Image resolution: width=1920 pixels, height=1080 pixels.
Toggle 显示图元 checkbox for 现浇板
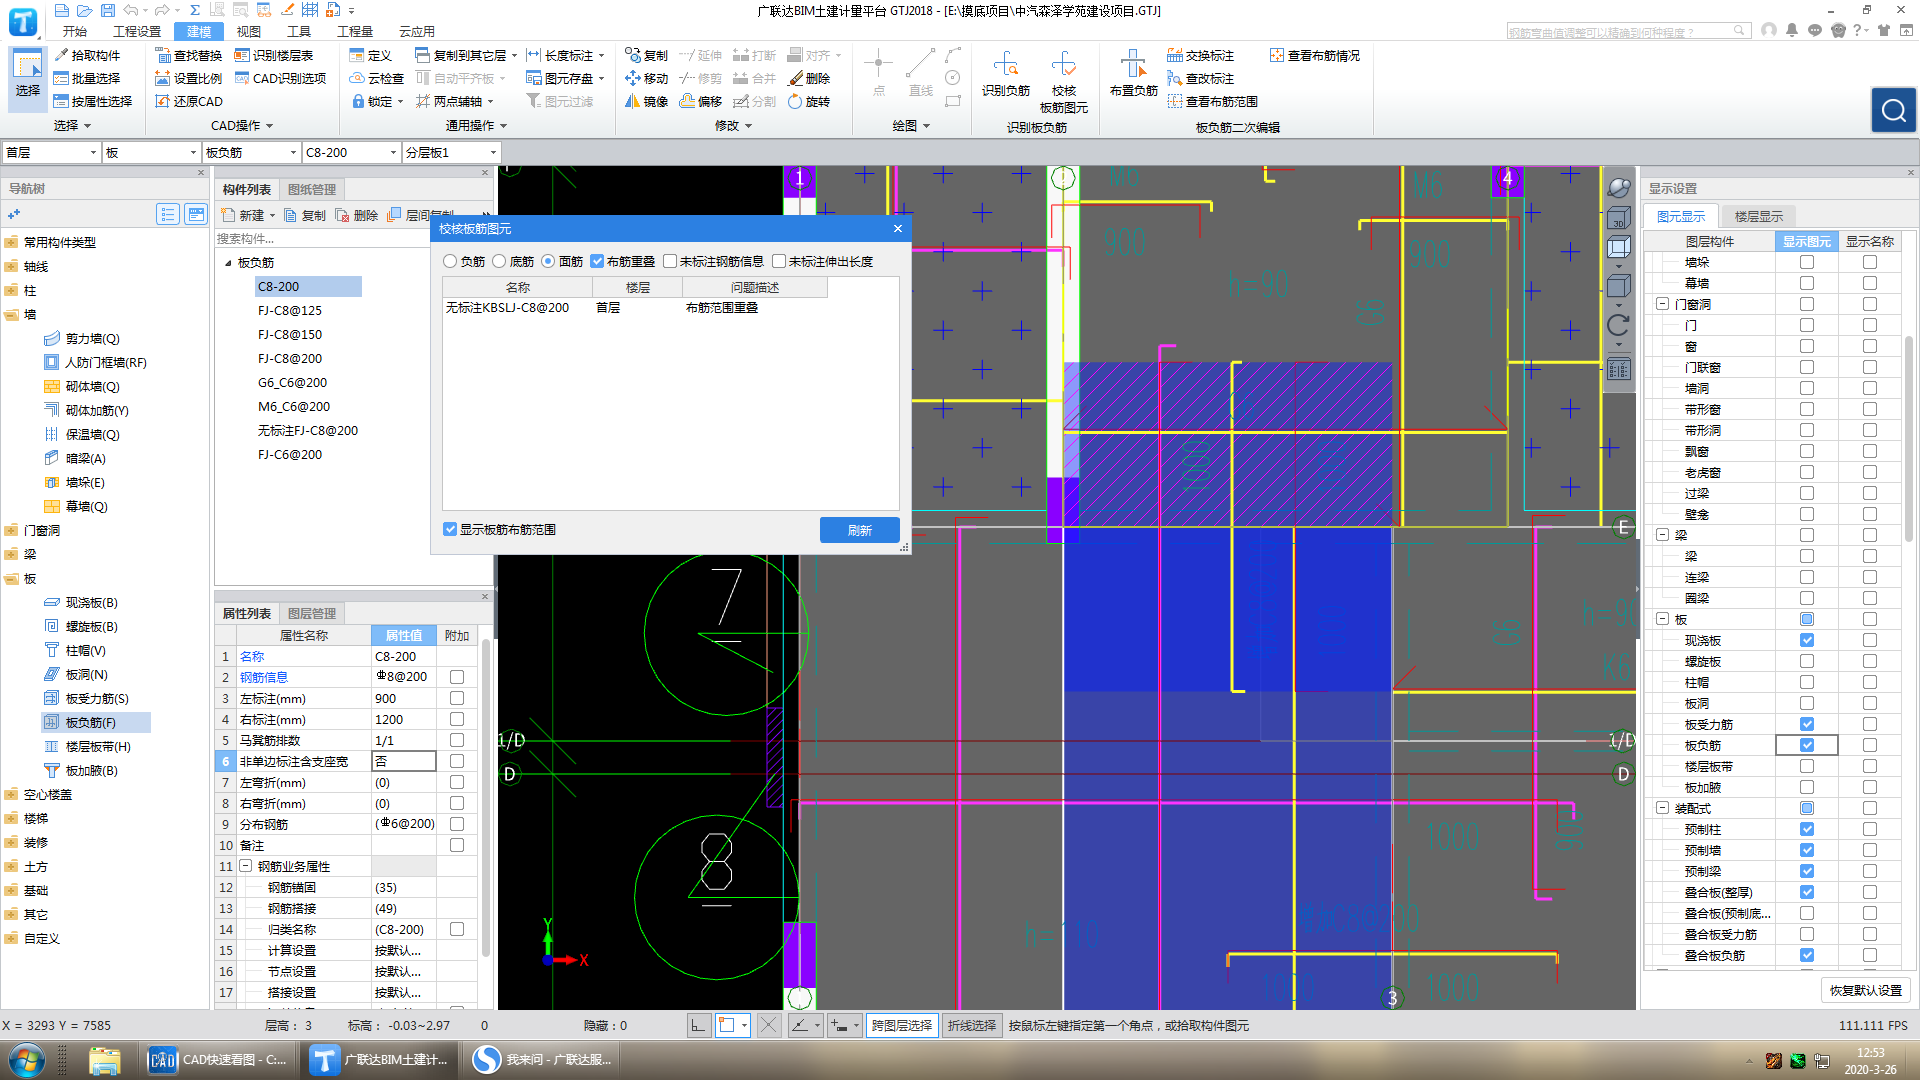coord(1806,640)
